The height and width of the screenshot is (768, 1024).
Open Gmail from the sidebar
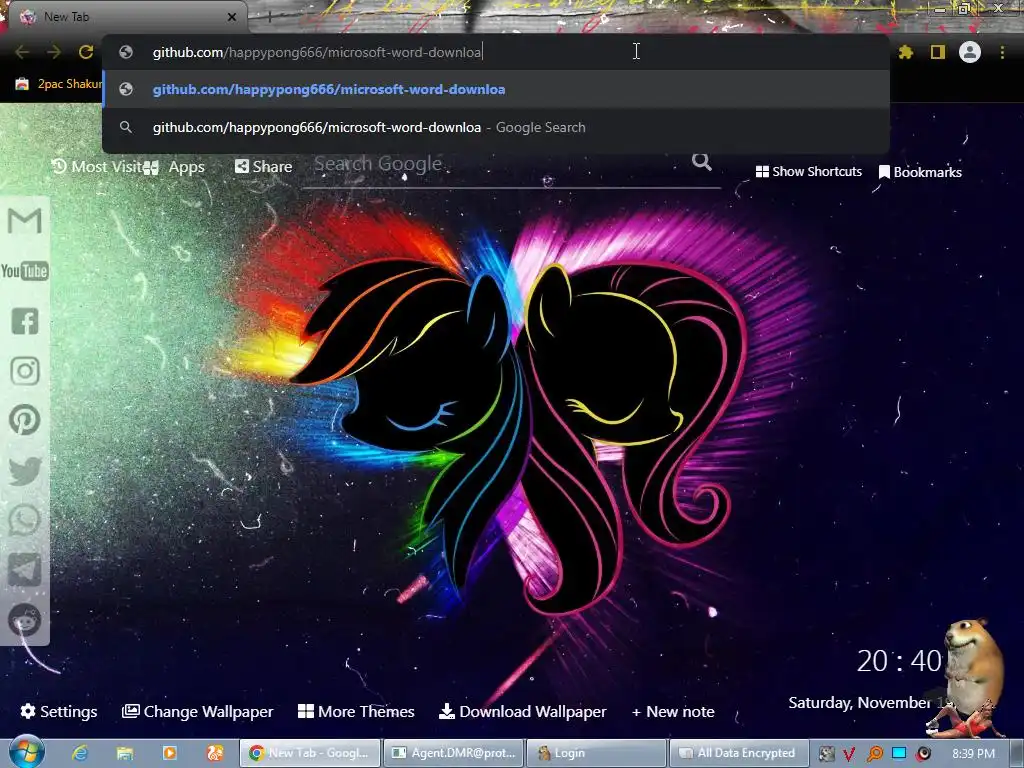pyautogui.click(x=25, y=221)
